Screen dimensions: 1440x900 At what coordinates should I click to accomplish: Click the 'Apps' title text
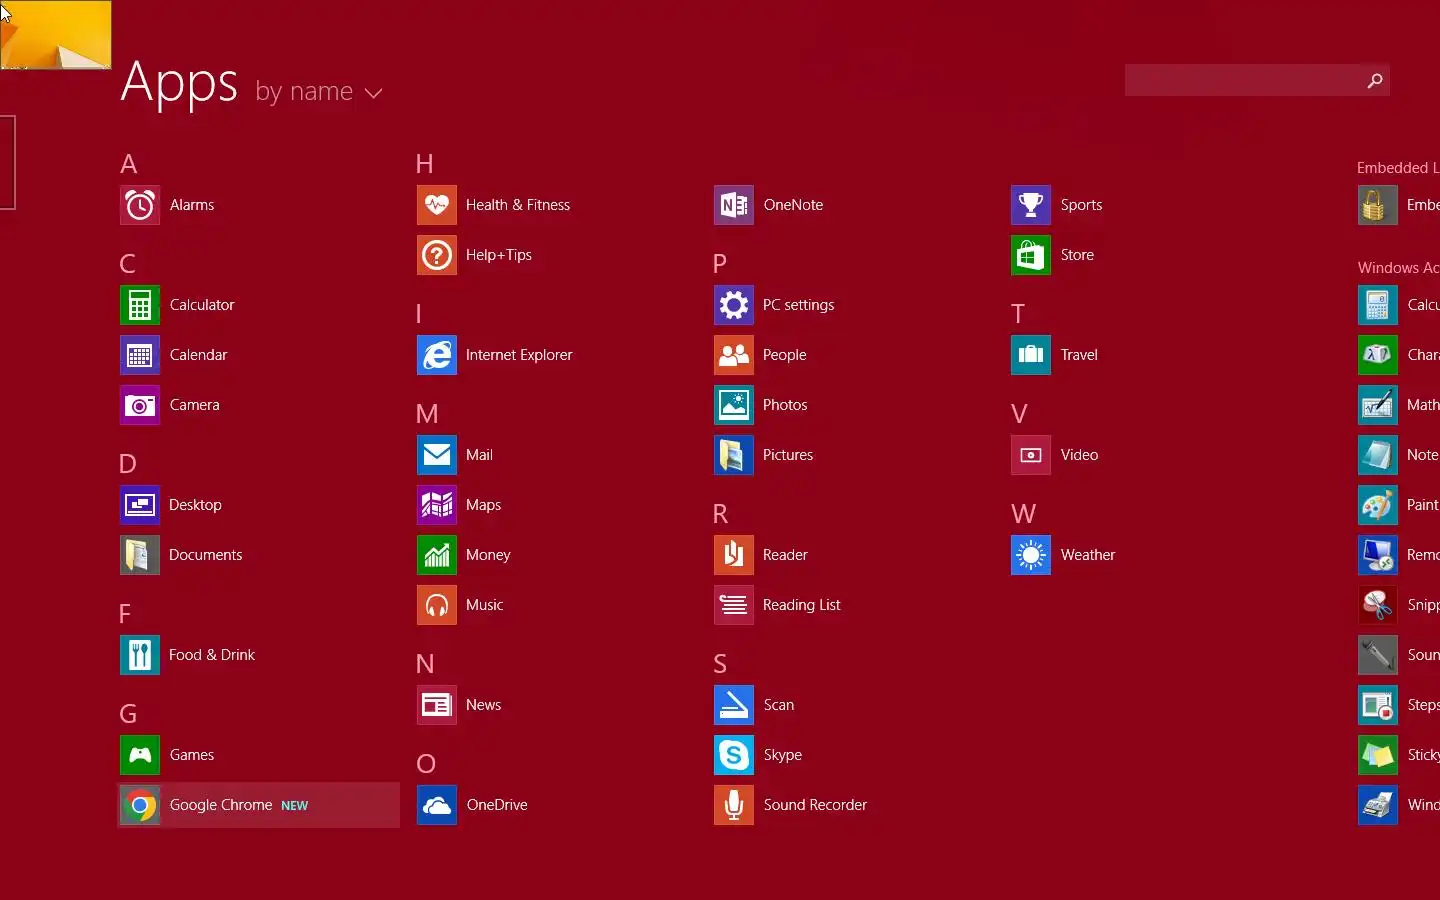pyautogui.click(x=179, y=82)
